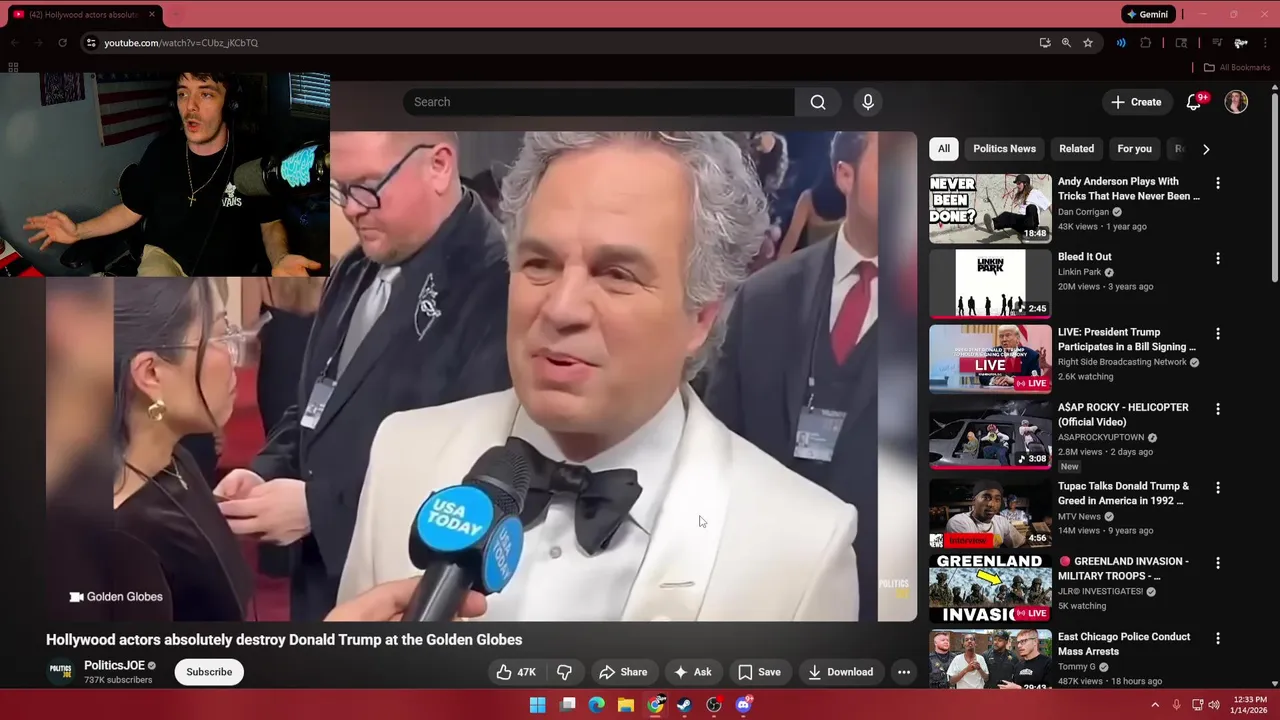
Task: Select the Politics News filter chip
Action: (x=1004, y=149)
